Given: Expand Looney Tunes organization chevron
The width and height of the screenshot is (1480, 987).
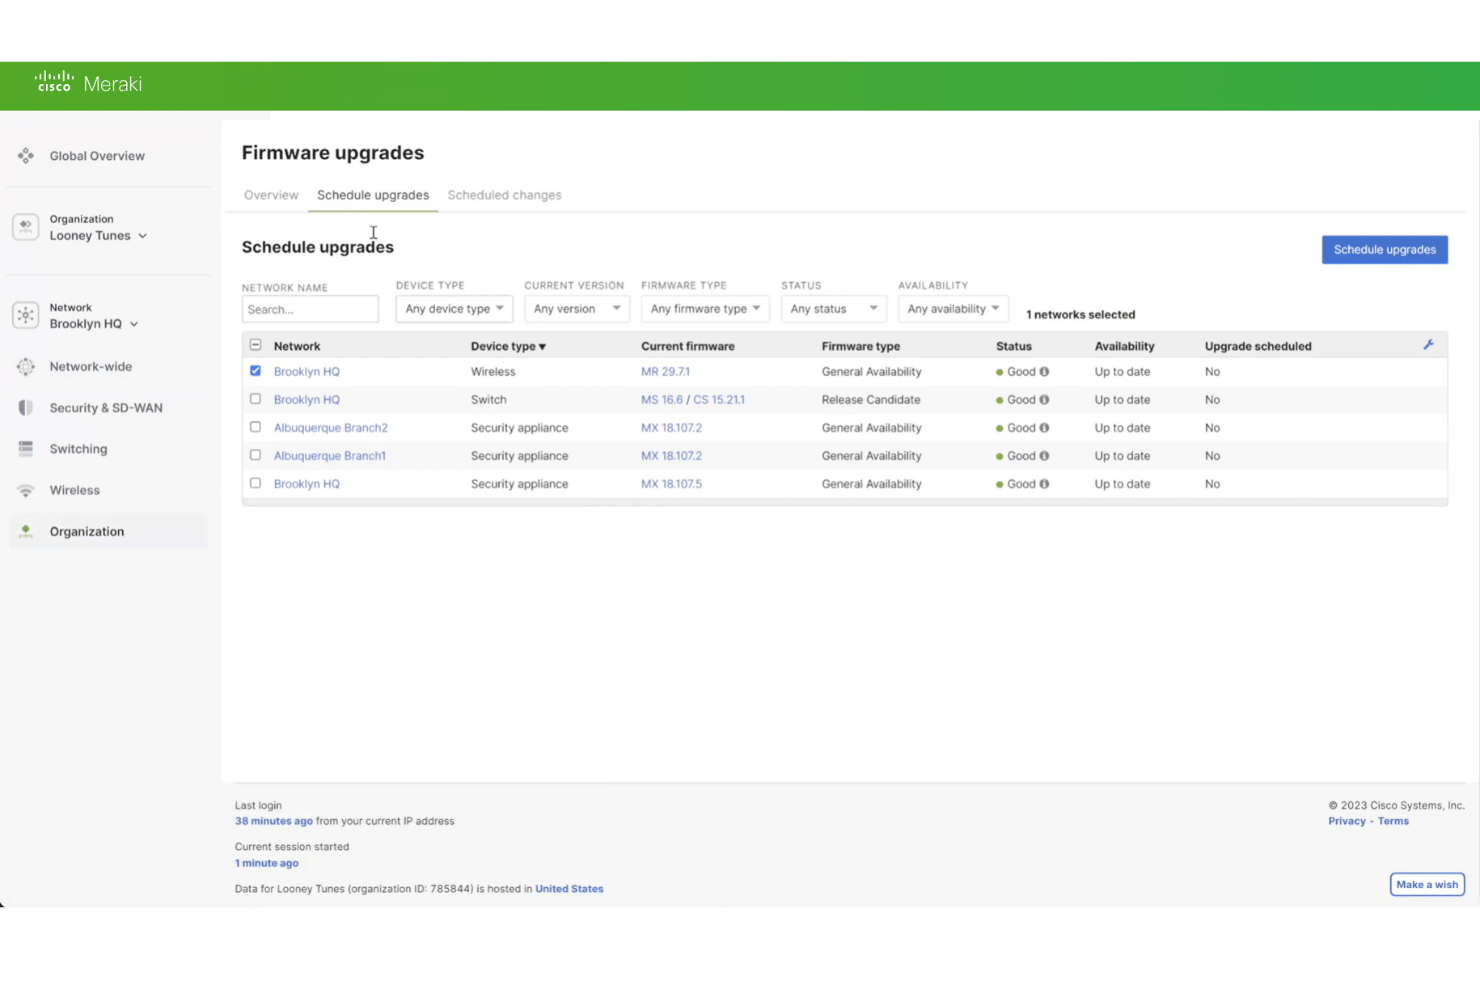Looking at the screenshot, I should click(x=143, y=236).
